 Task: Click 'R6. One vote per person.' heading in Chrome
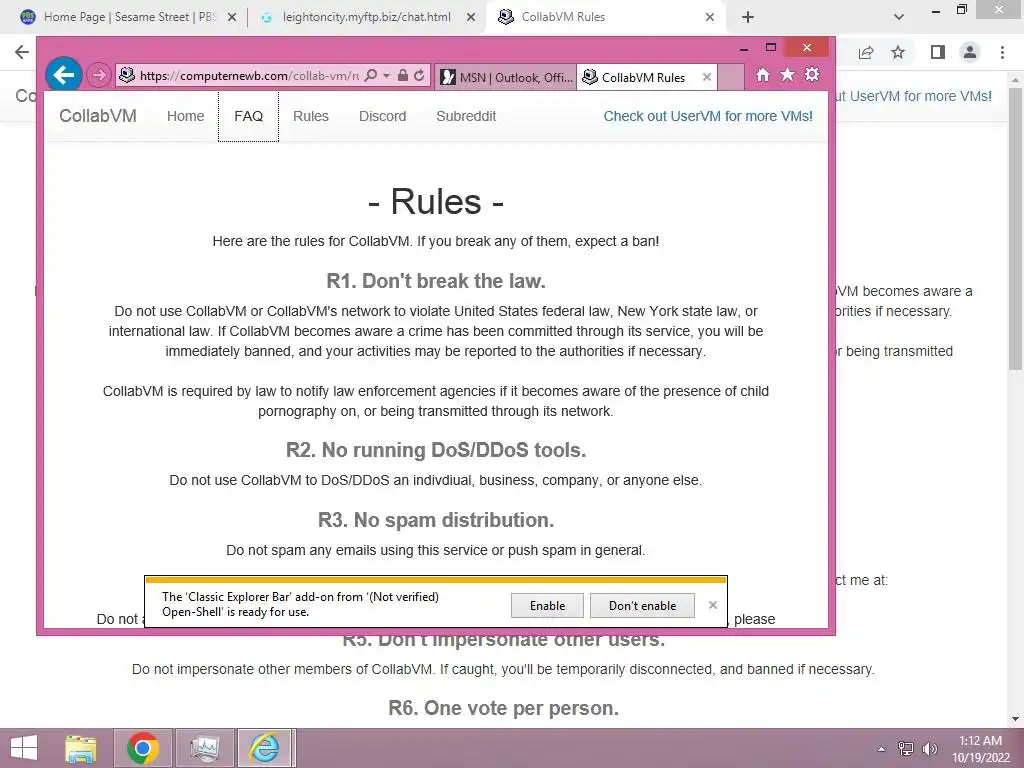coord(504,708)
